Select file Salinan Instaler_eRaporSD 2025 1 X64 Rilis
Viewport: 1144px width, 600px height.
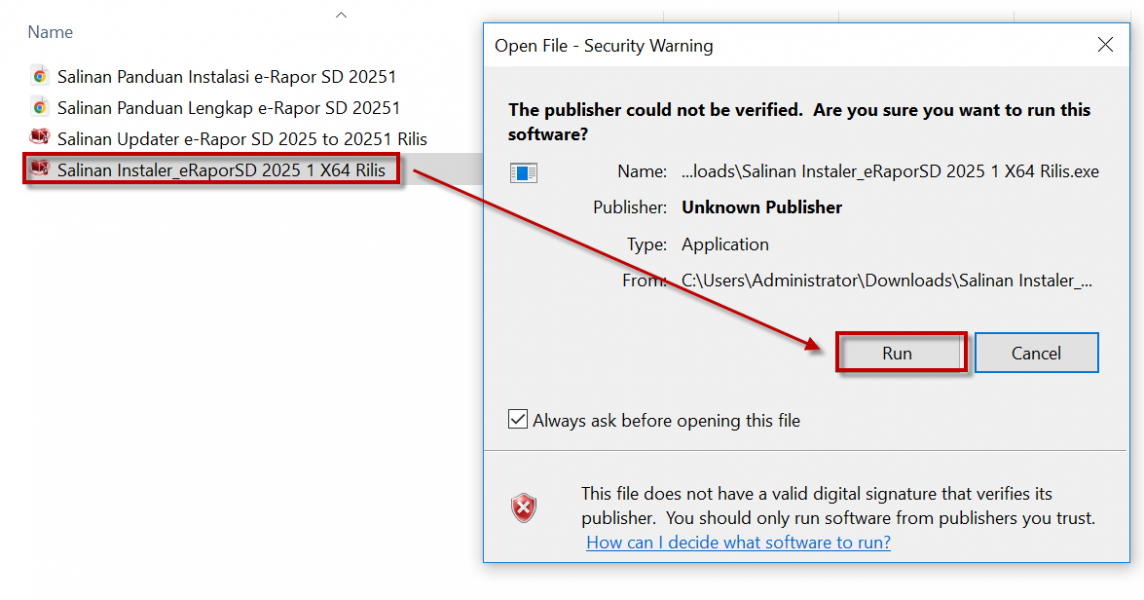pos(221,170)
